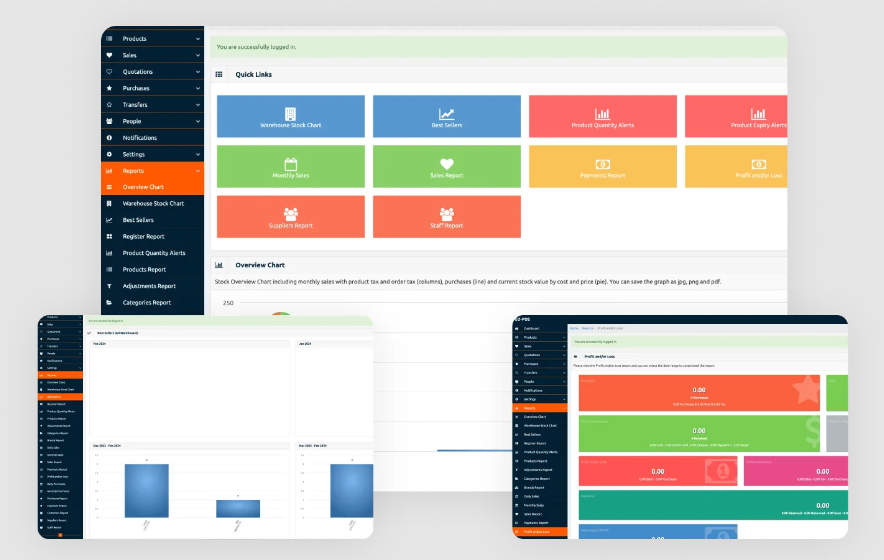The image size is (884, 560).
Task: Open Product Quantity Alerts in main sidebar
Action: 152,253
